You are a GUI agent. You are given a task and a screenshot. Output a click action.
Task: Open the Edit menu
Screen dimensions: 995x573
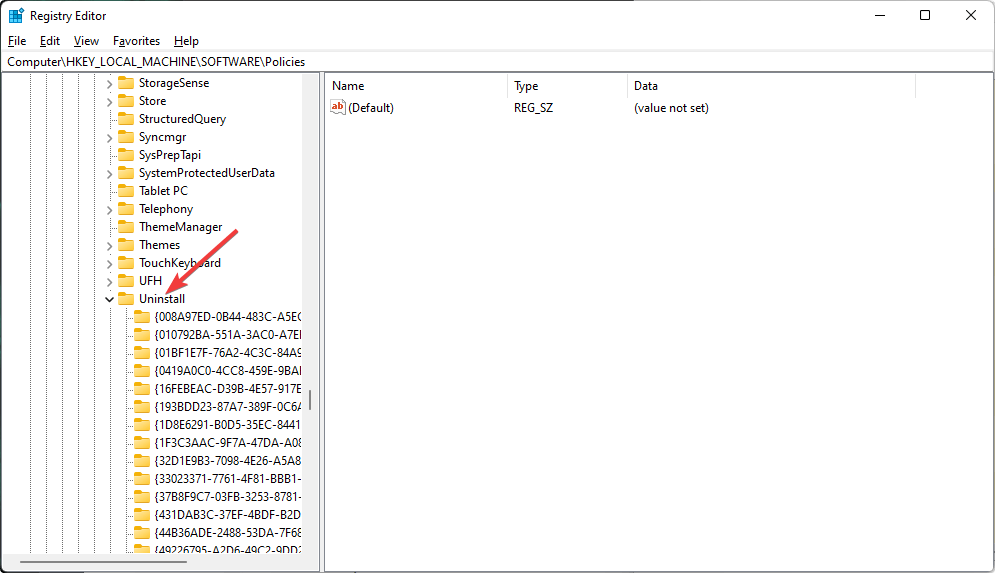coord(49,41)
